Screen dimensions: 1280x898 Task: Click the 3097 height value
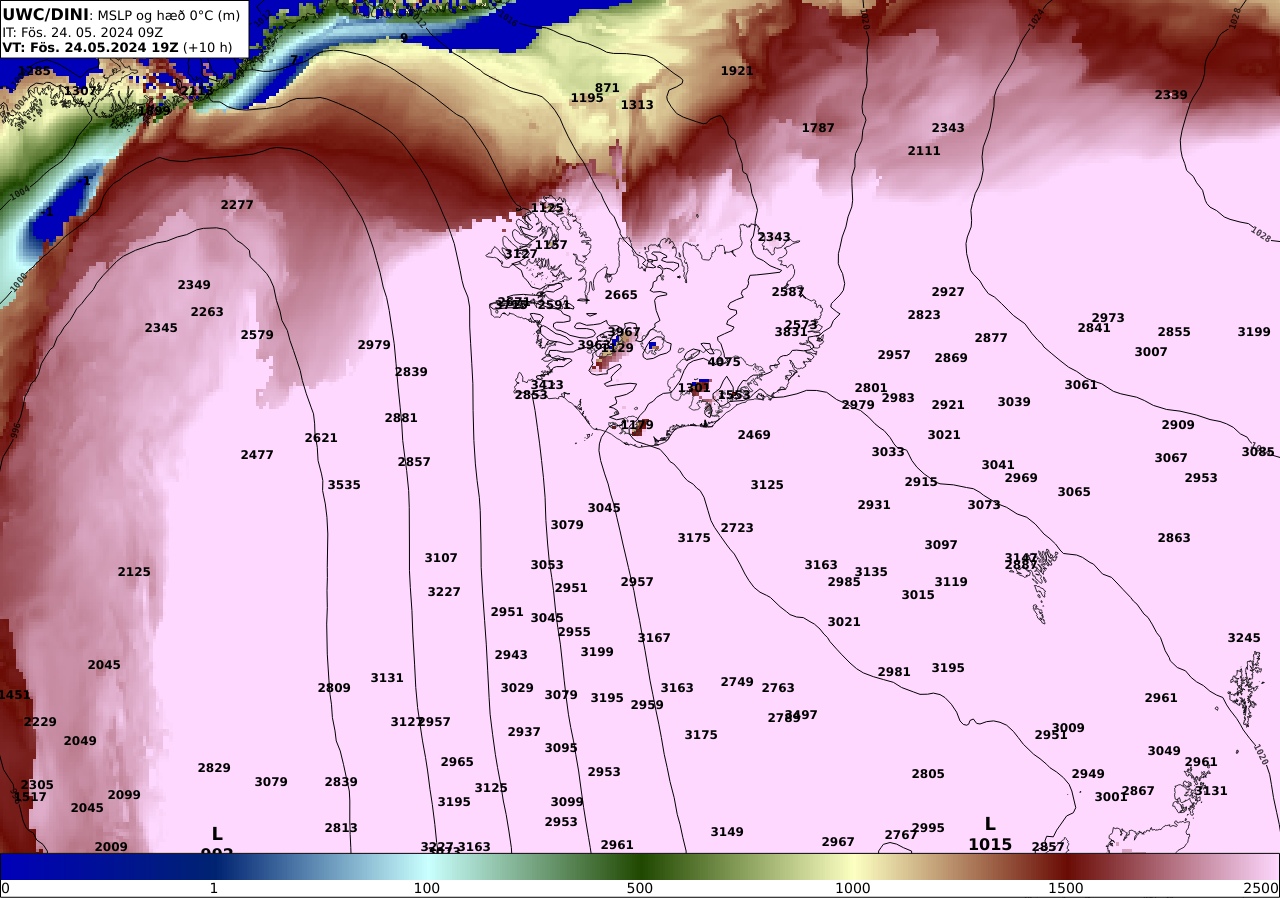(x=941, y=545)
